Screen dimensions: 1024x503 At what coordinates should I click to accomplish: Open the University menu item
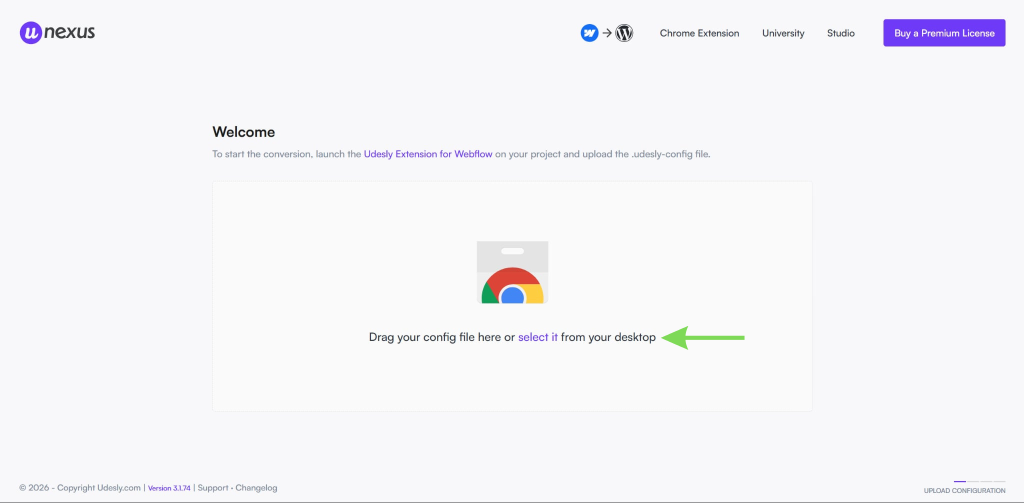click(x=783, y=33)
